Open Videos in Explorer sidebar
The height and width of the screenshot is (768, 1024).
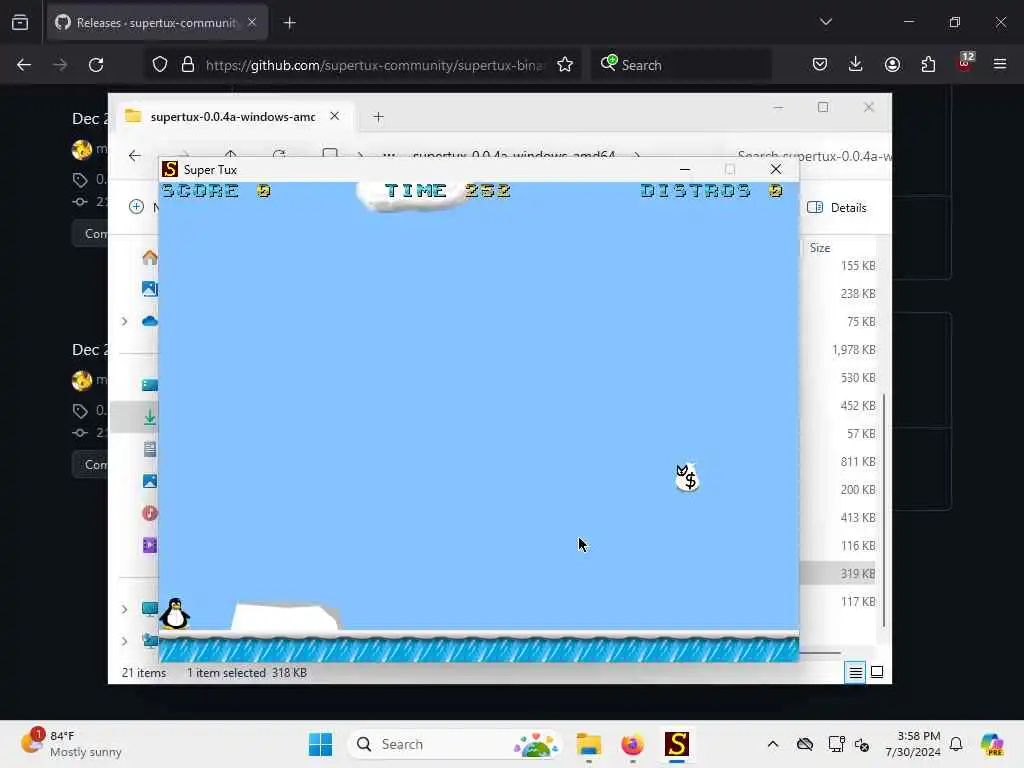[150, 545]
